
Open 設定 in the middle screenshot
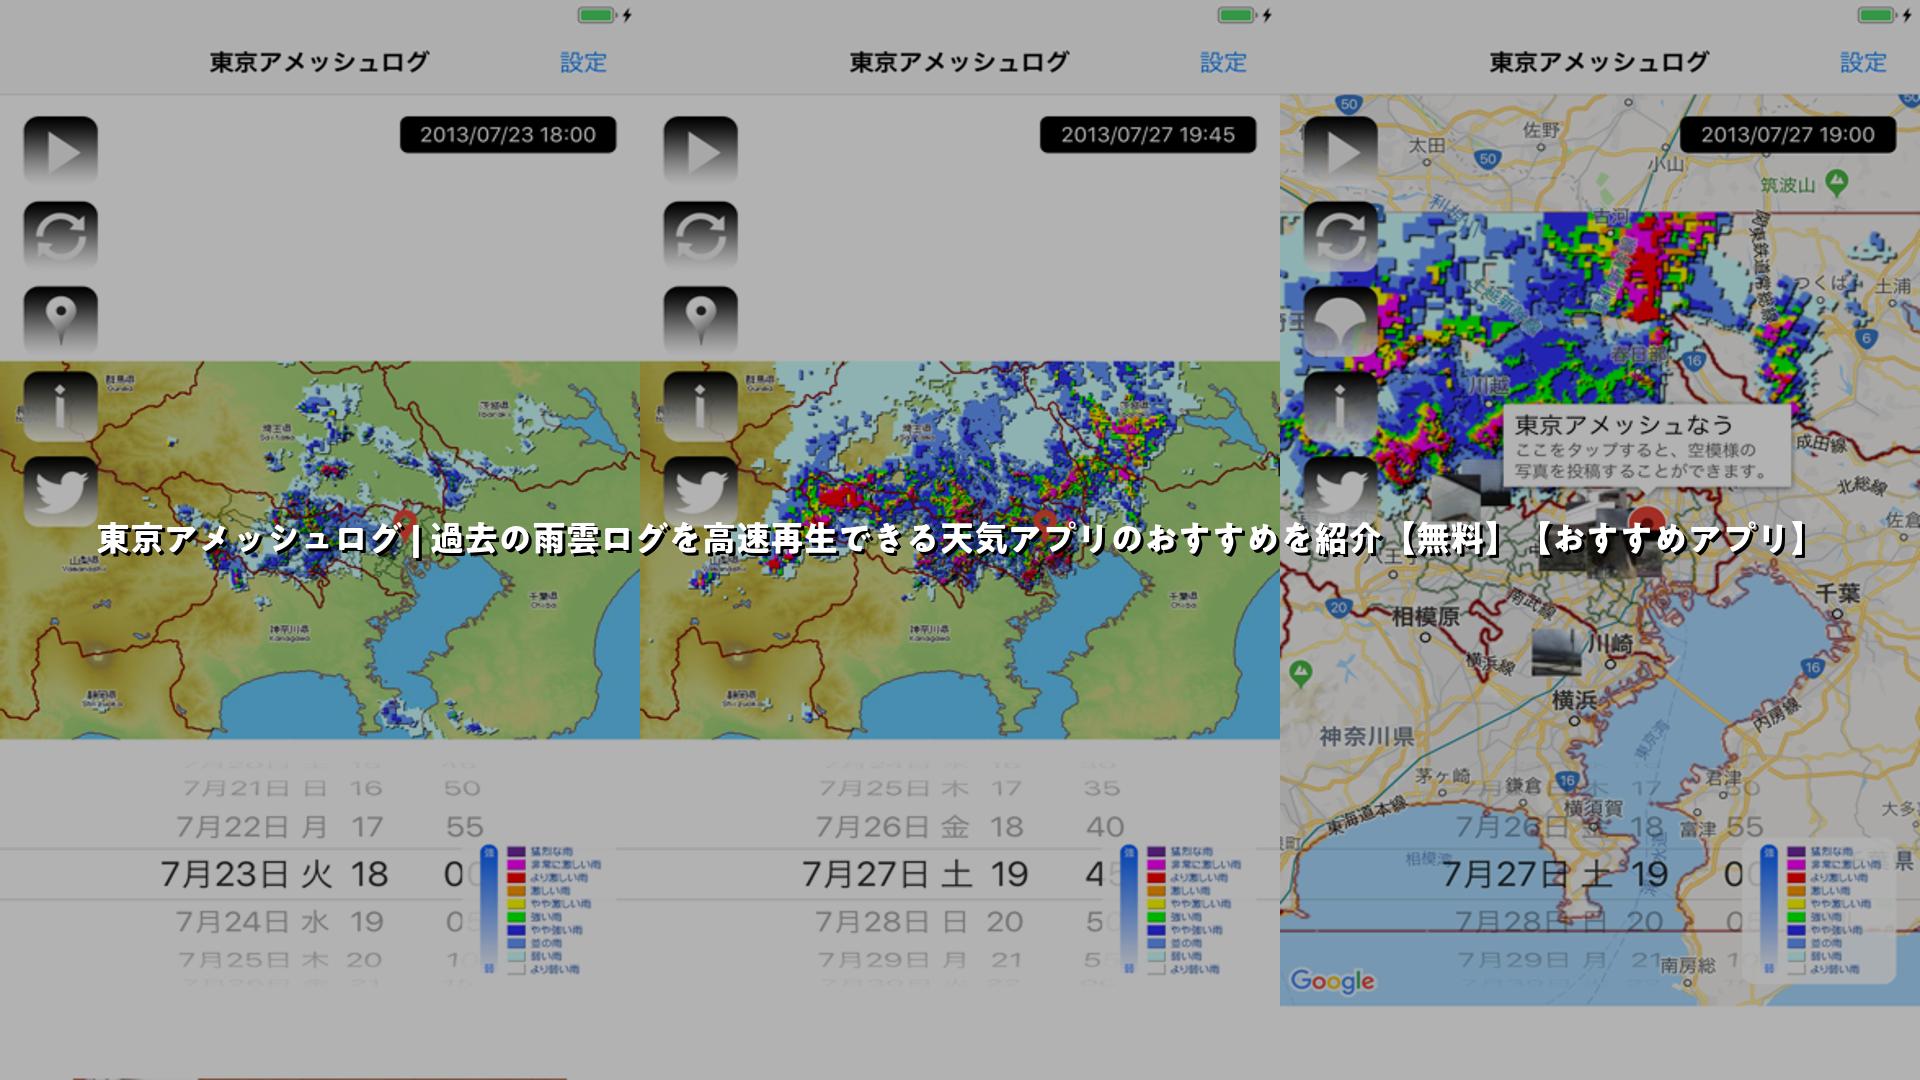coord(1223,62)
